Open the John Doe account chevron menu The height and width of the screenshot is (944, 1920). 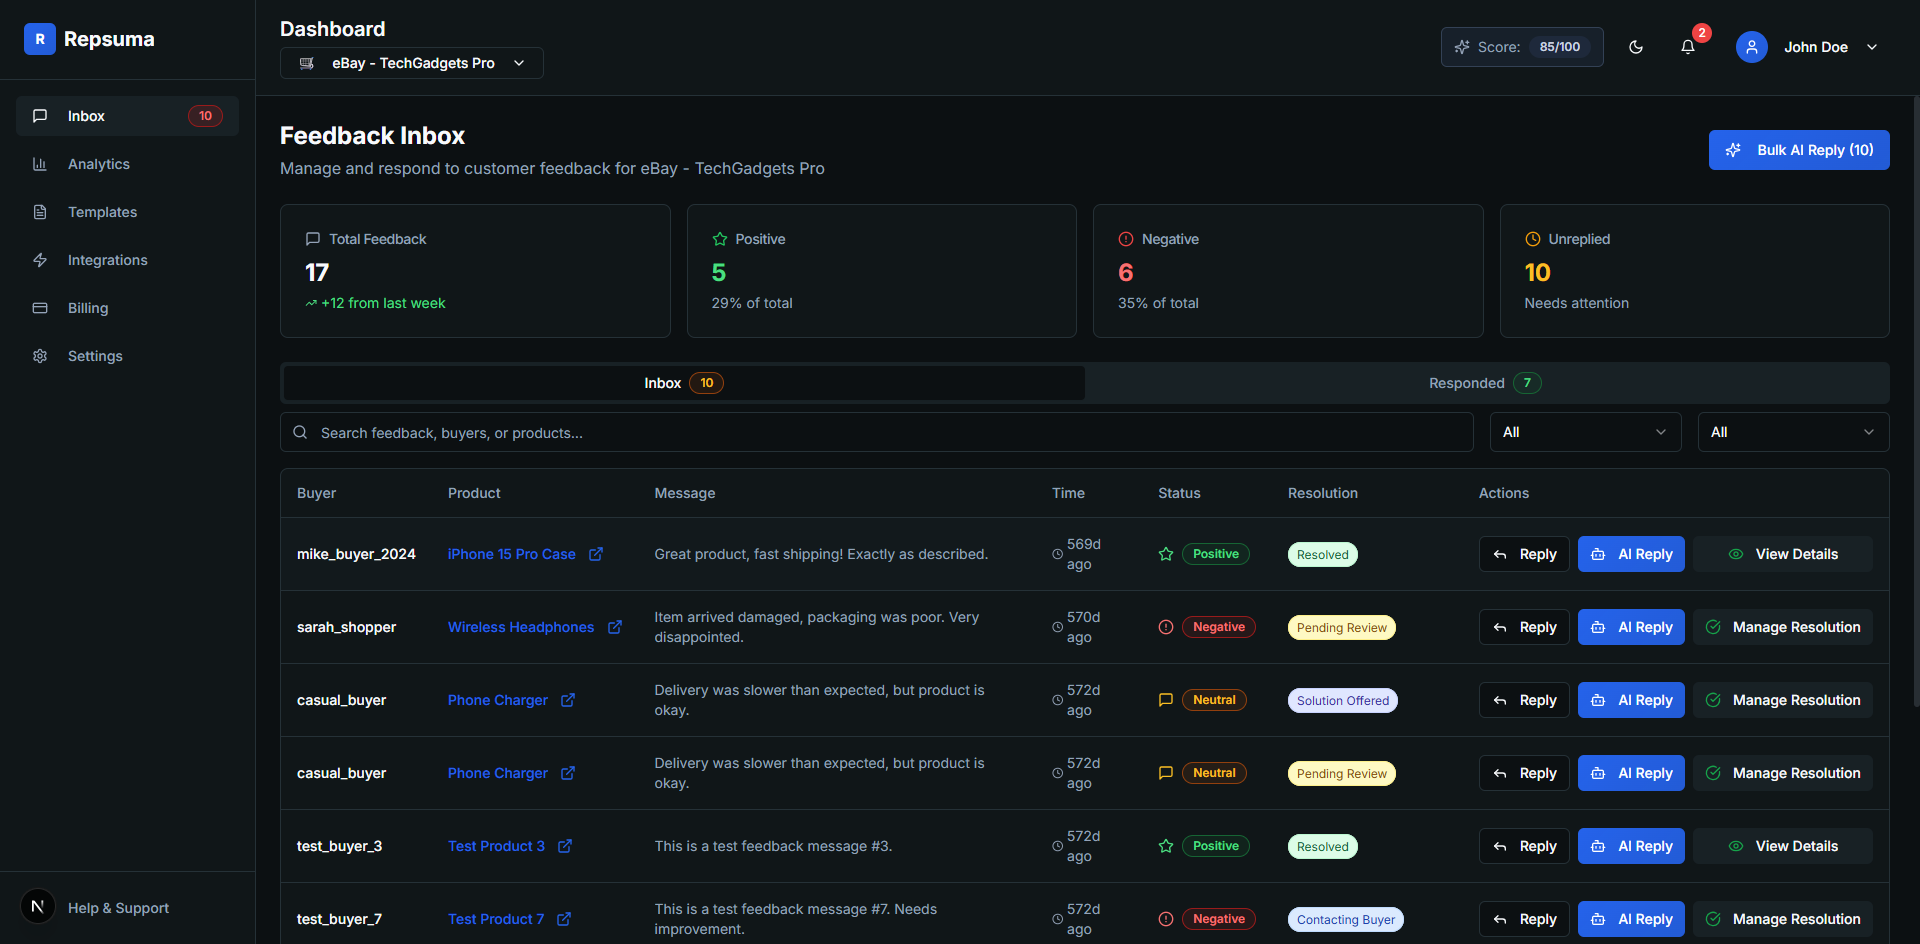click(x=1873, y=46)
